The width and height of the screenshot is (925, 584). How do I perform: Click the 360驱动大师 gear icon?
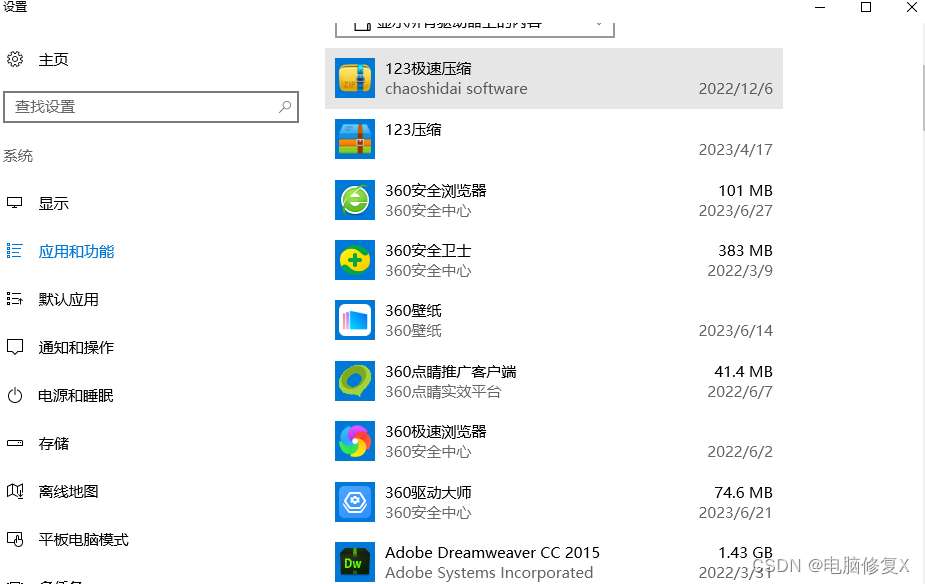(x=355, y=502)
